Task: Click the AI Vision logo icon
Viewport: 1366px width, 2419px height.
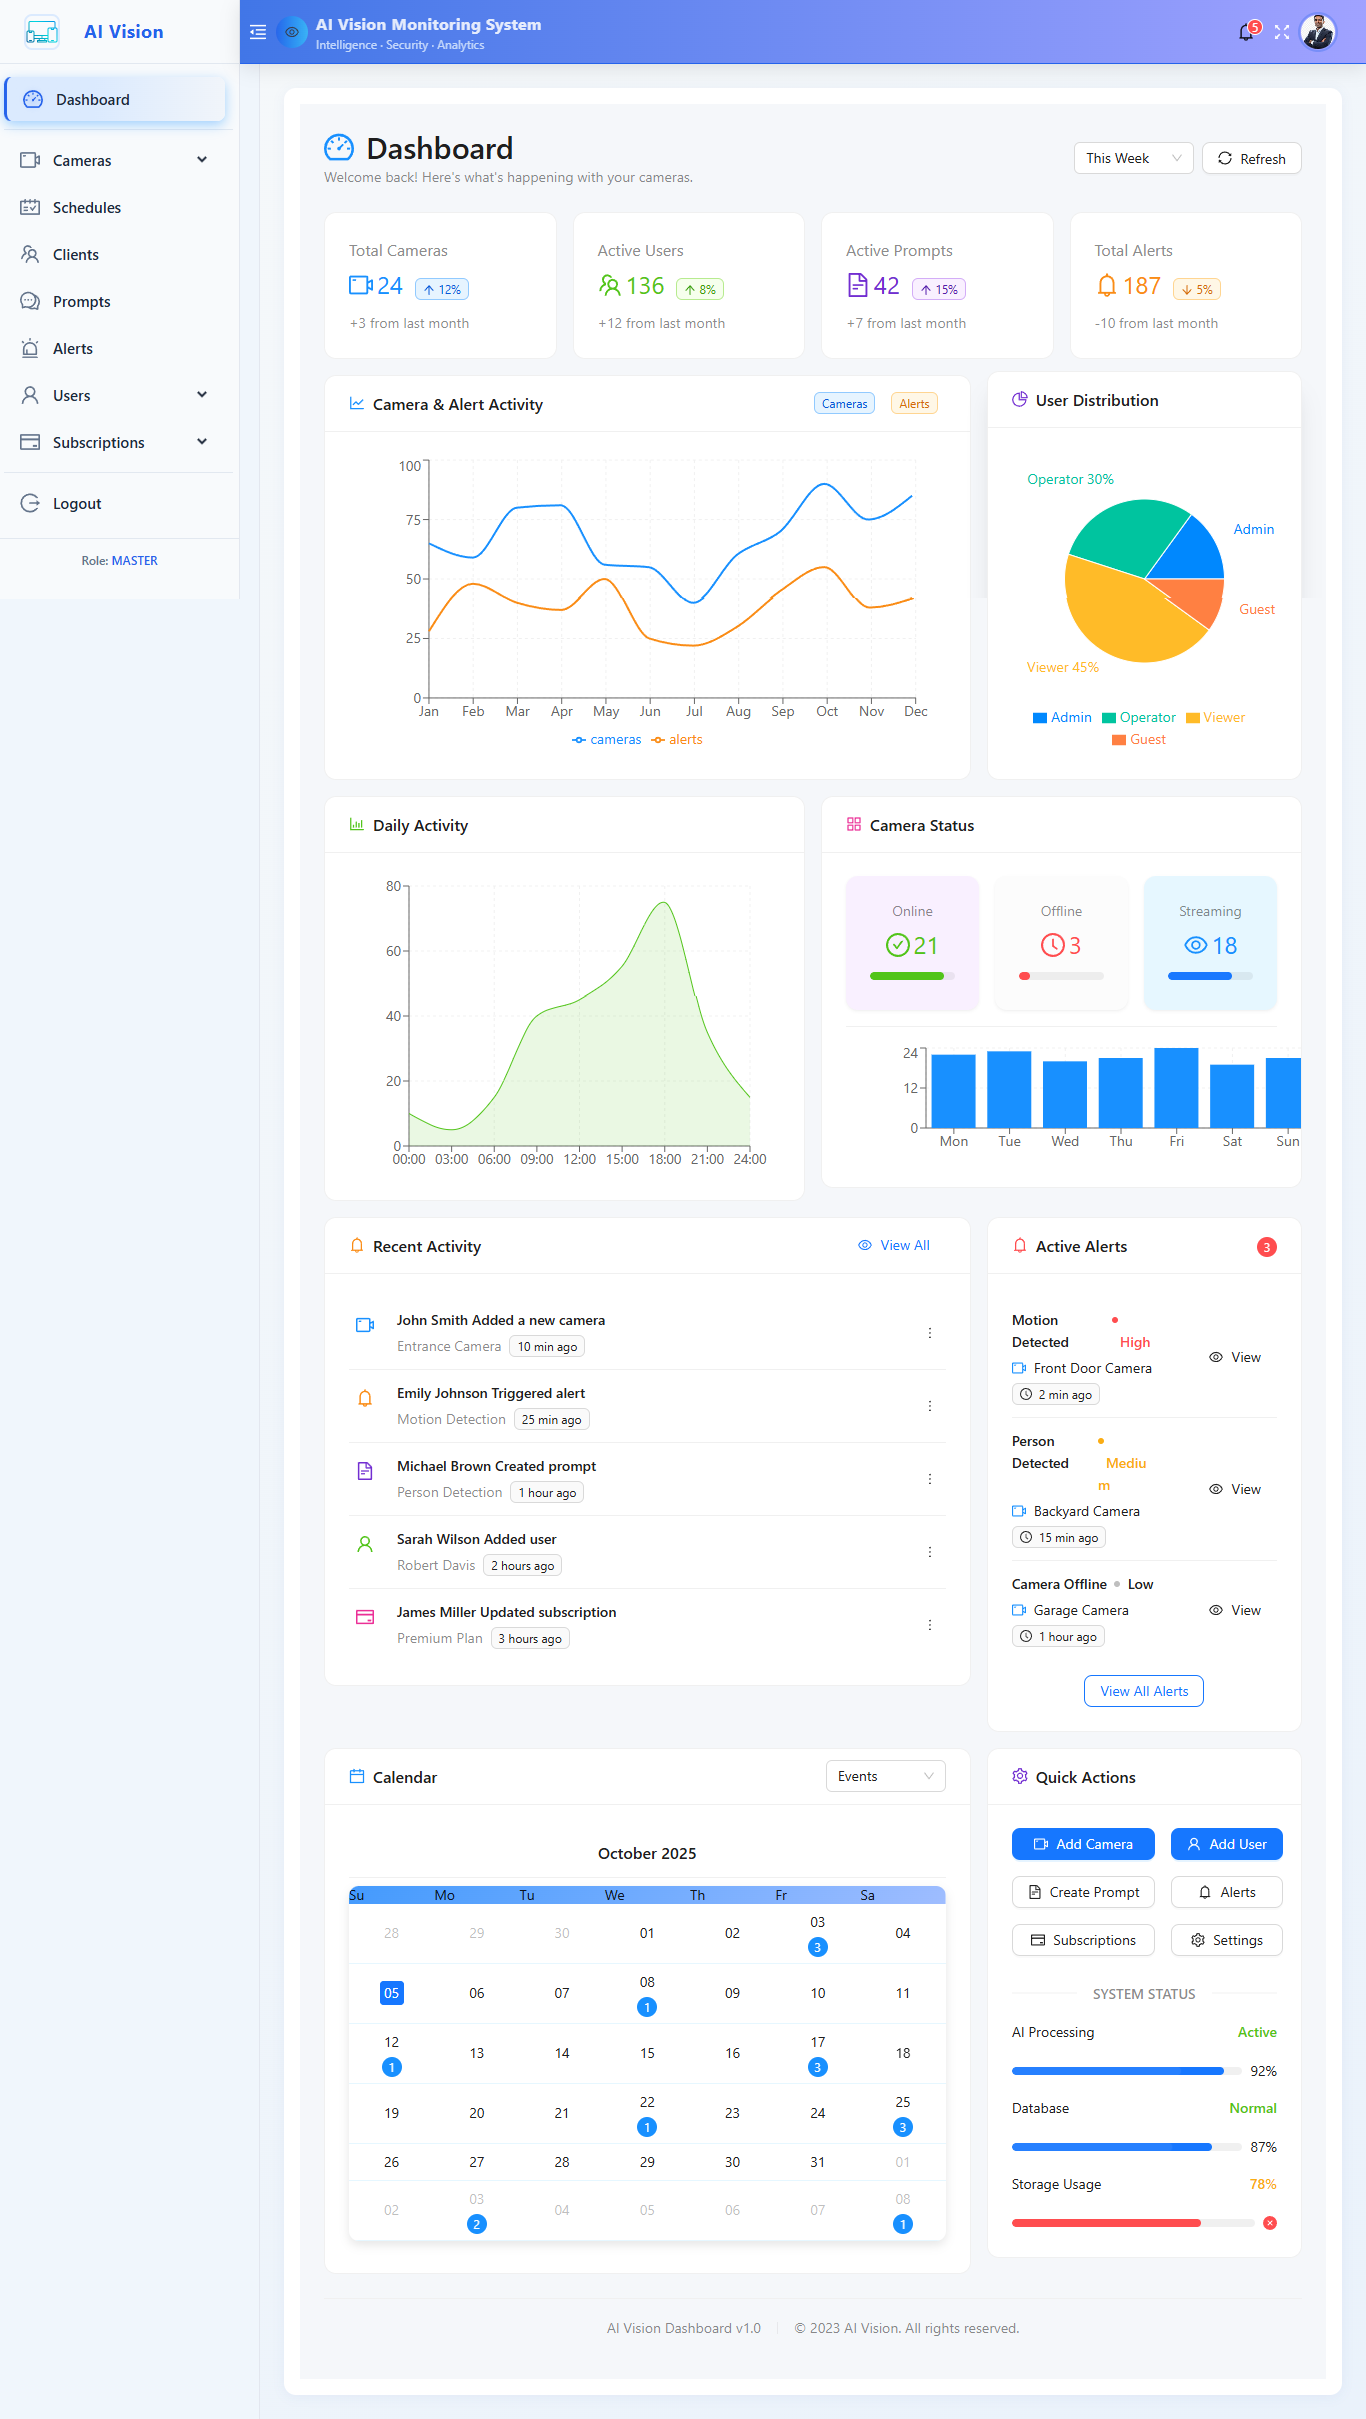Action: [x=42, y=32]
